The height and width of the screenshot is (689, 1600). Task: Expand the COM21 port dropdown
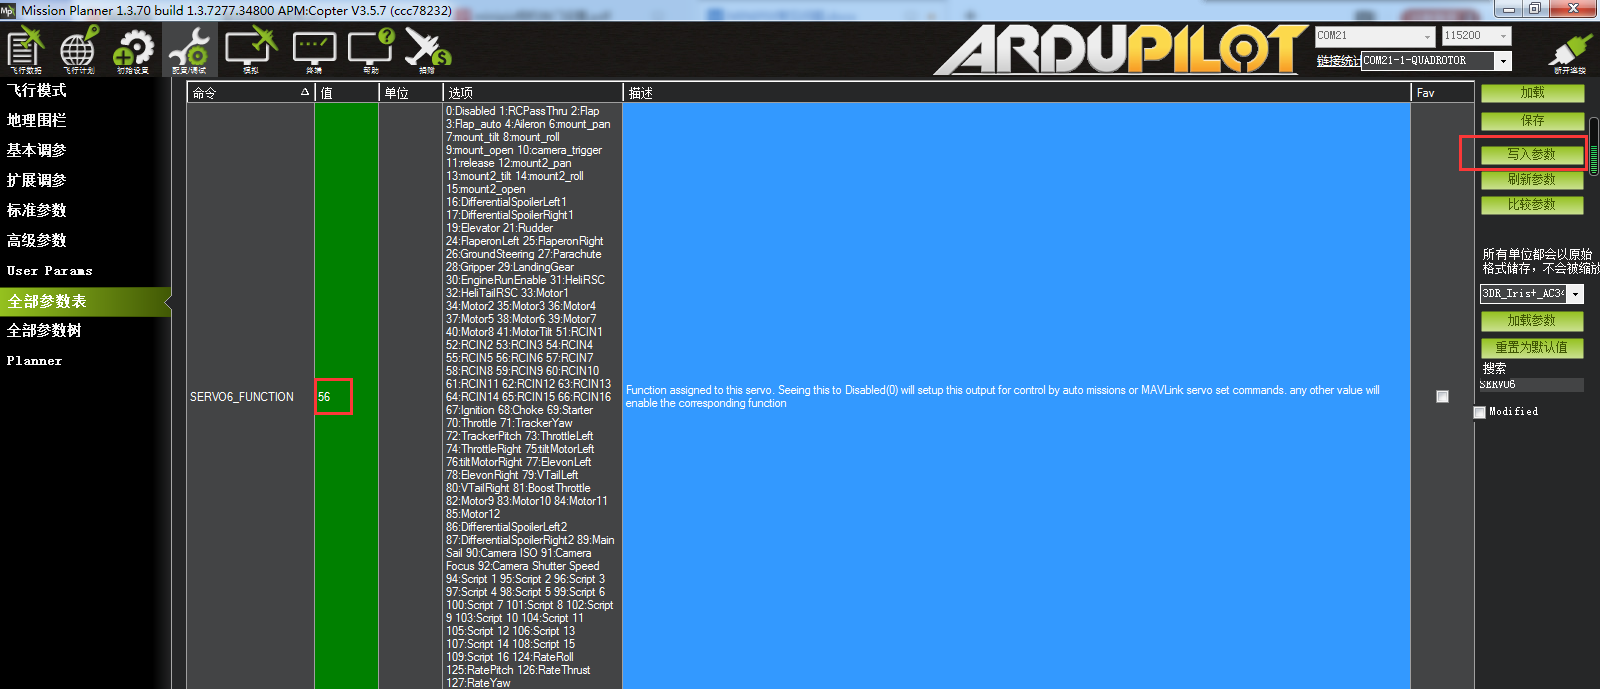pyautogui.click(x=1428, y=36)
